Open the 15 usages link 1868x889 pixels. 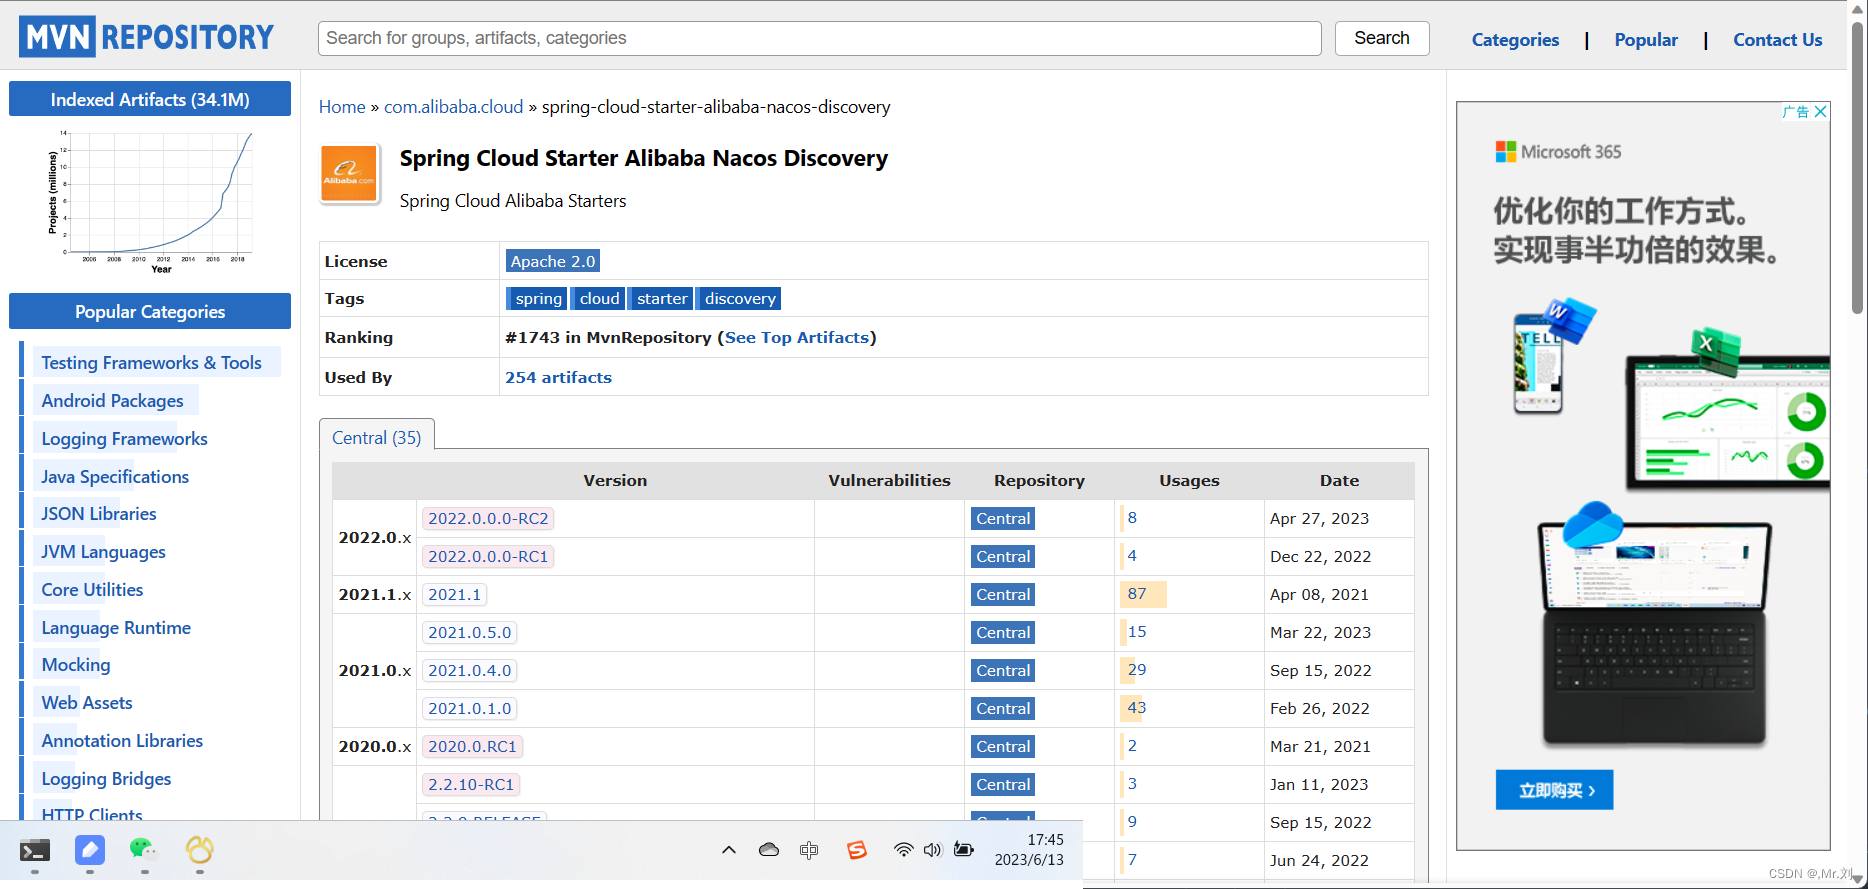pyautogui.click(x=1137, y=632)
